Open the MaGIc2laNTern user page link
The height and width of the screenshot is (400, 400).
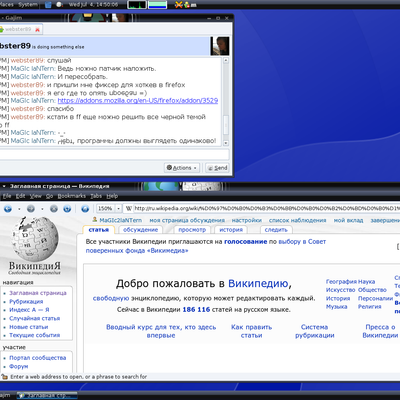coord(120,220)
